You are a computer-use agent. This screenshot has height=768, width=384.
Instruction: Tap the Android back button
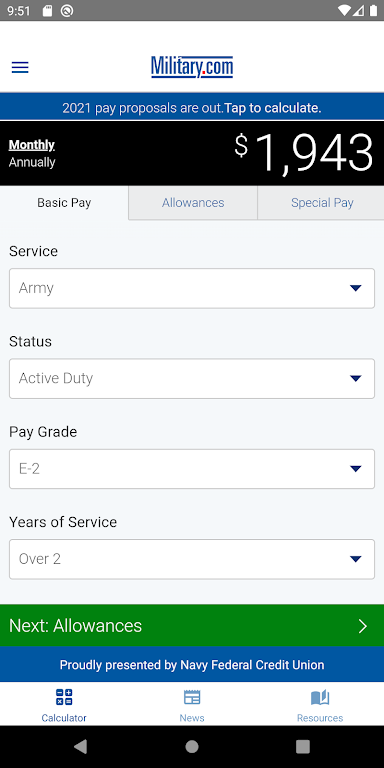tap(80, 746)
